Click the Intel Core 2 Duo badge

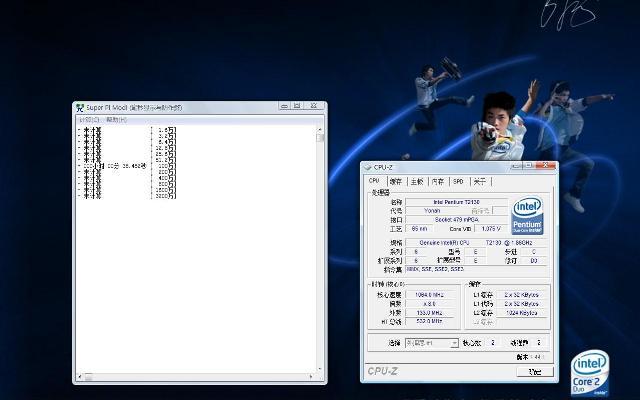[589, 371]
